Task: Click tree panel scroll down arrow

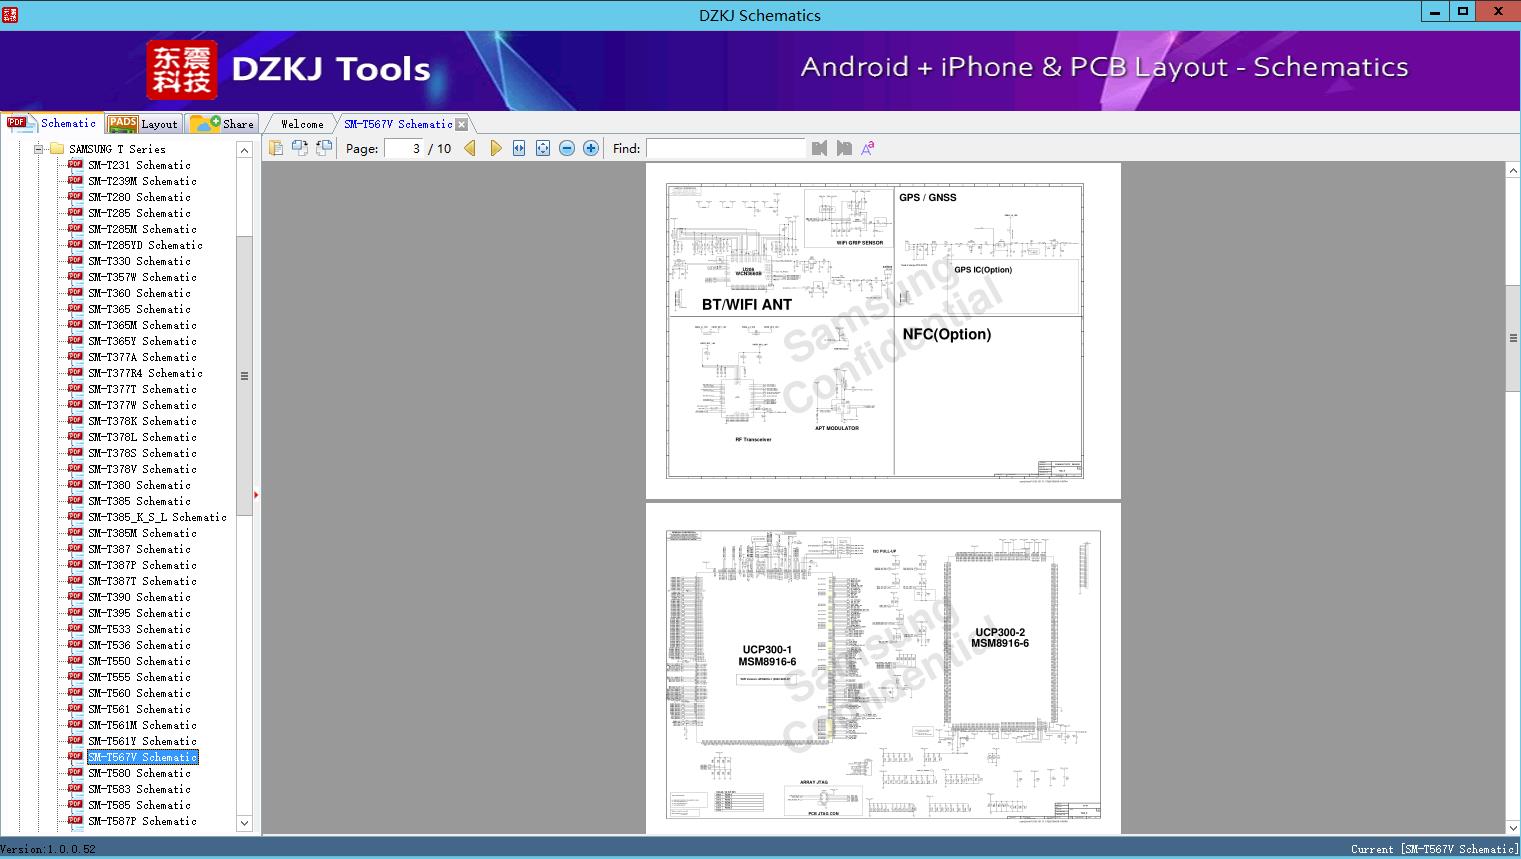Action: coord(244,823)
